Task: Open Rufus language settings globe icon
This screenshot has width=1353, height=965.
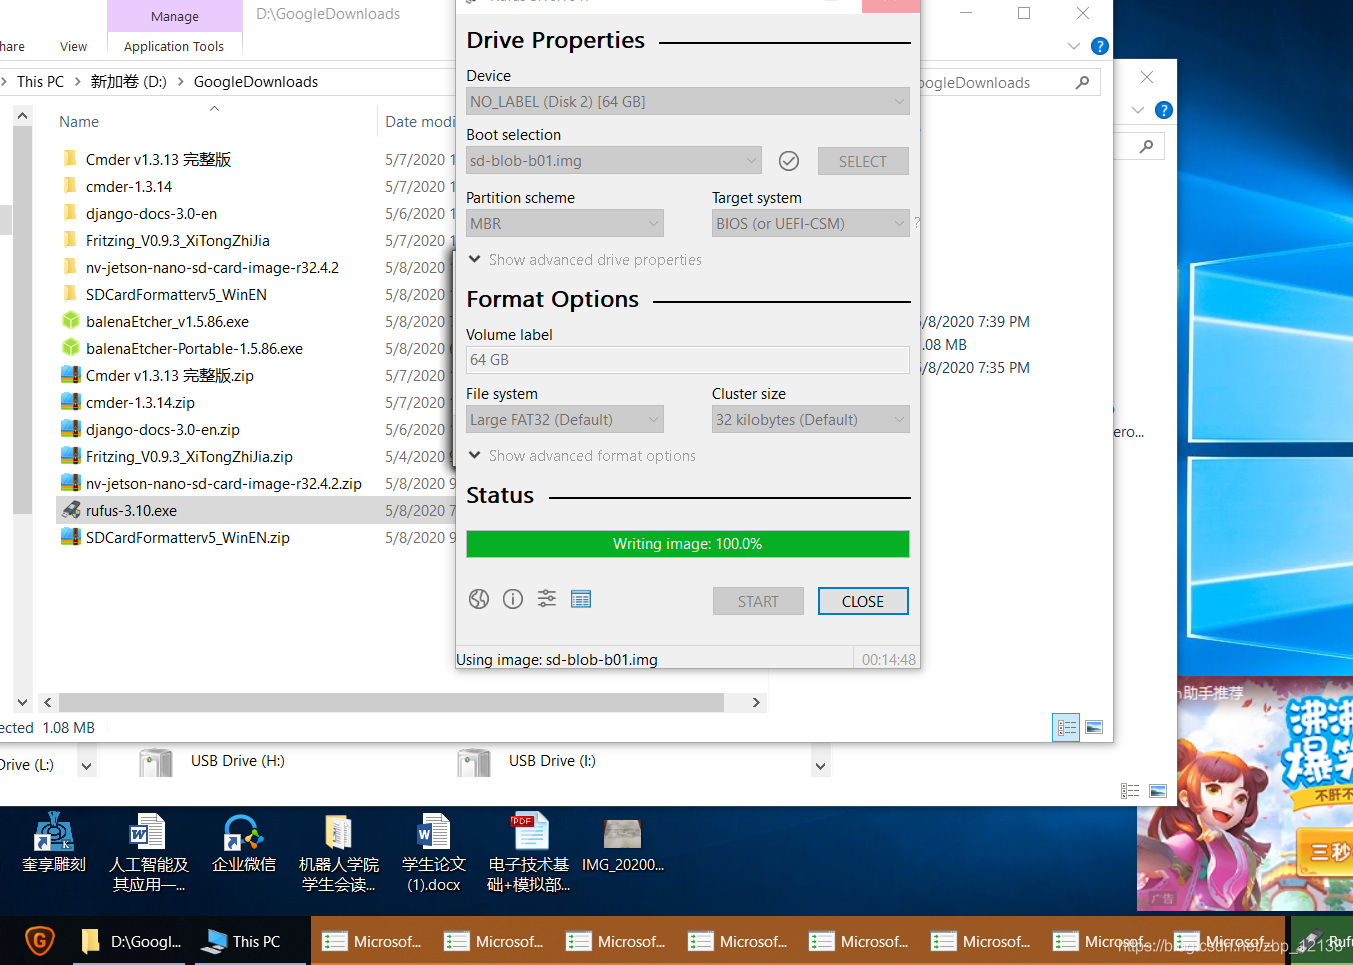Action: pos(479,599)
